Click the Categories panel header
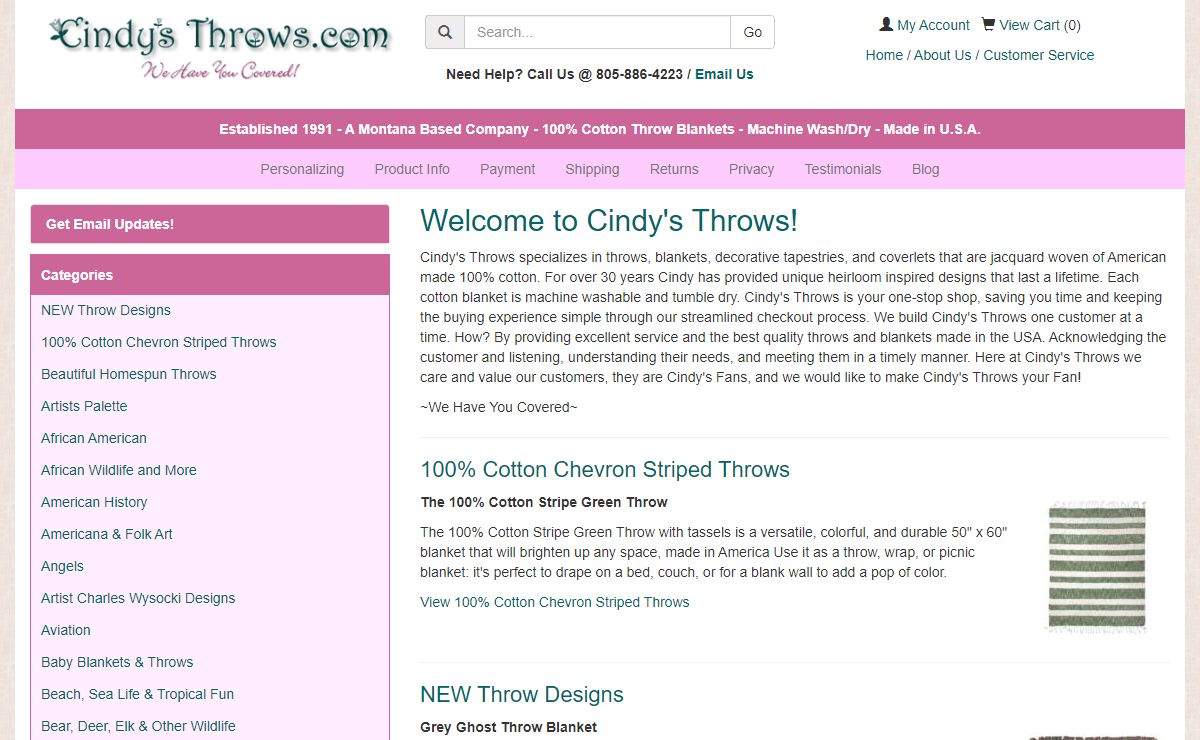This screenshot has width=1200, height=740. pos(210,275)
